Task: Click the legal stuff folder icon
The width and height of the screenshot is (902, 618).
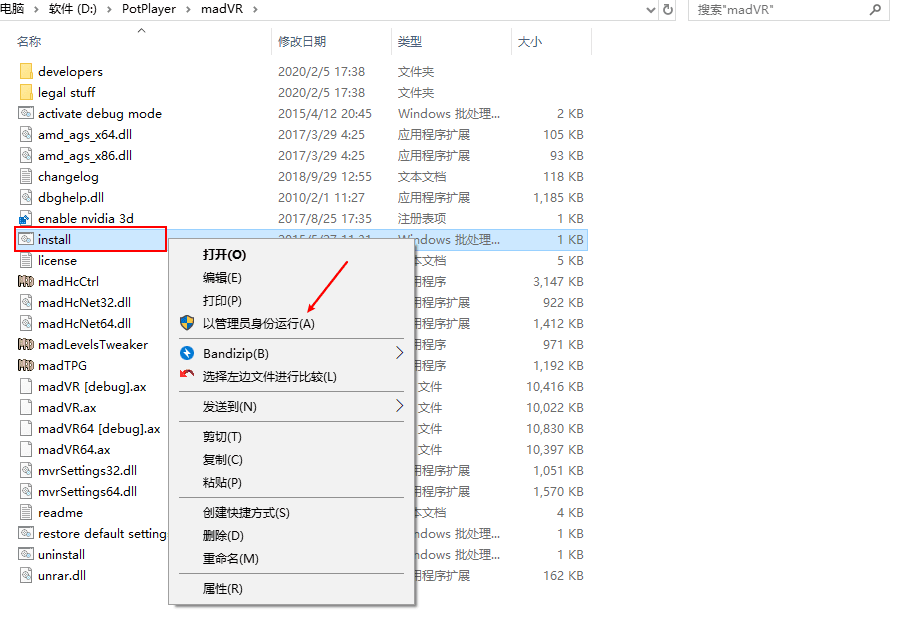Action: (26, 93)
